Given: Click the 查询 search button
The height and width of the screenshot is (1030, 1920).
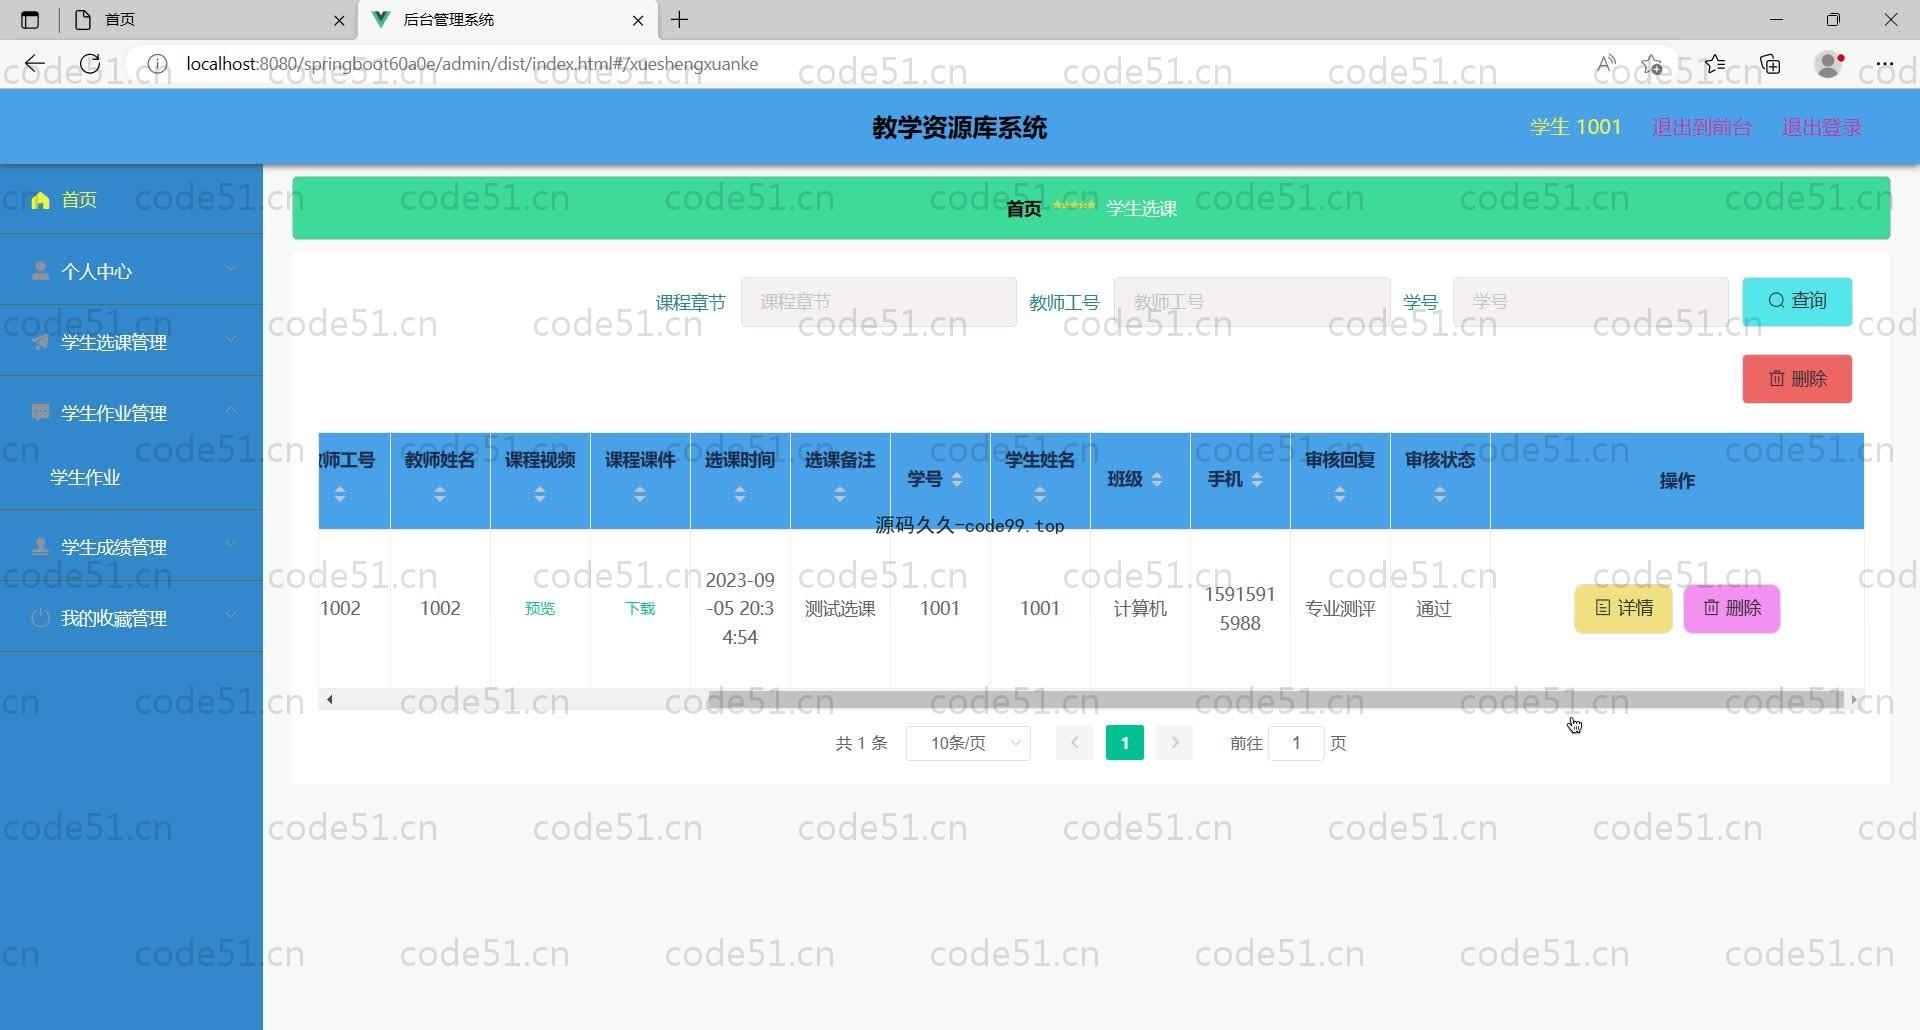Looking at the screenshot, I should click(x=1796, y=301).
